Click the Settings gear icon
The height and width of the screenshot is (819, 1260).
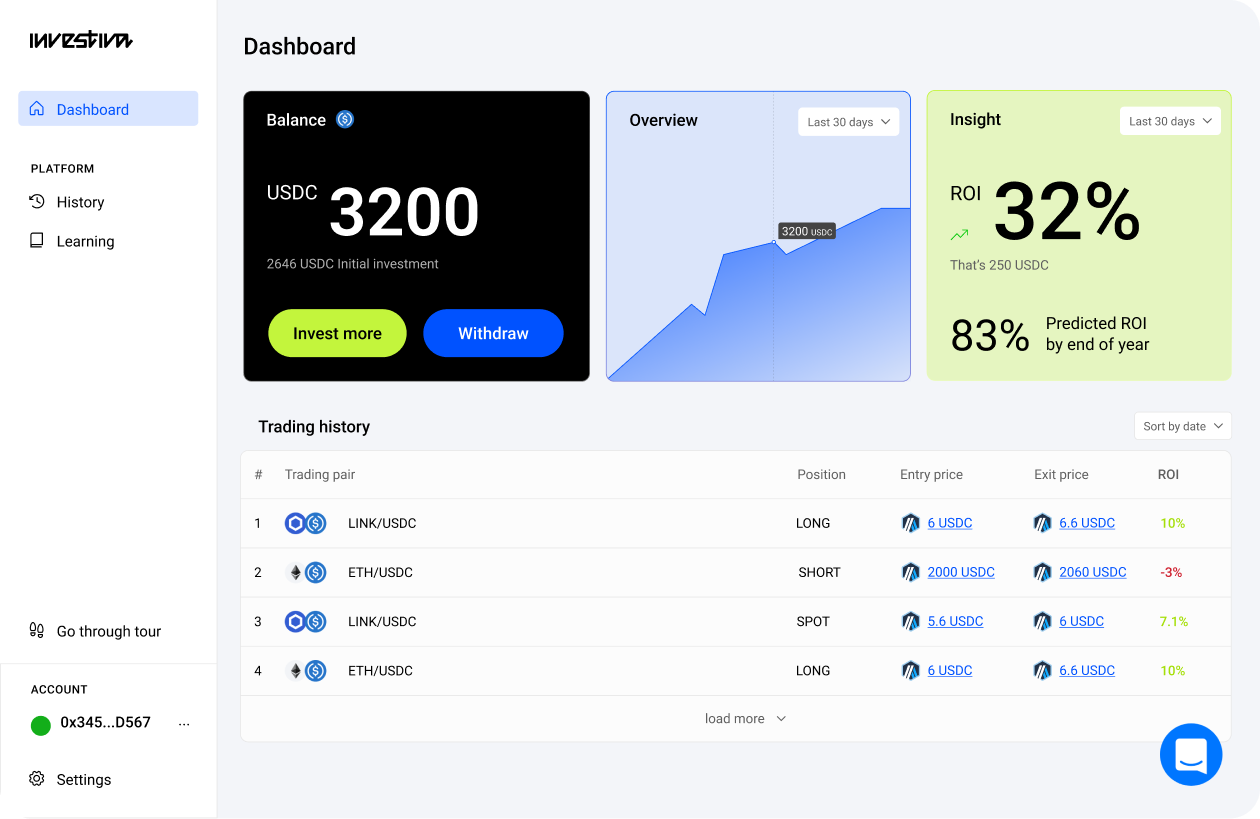37,779
